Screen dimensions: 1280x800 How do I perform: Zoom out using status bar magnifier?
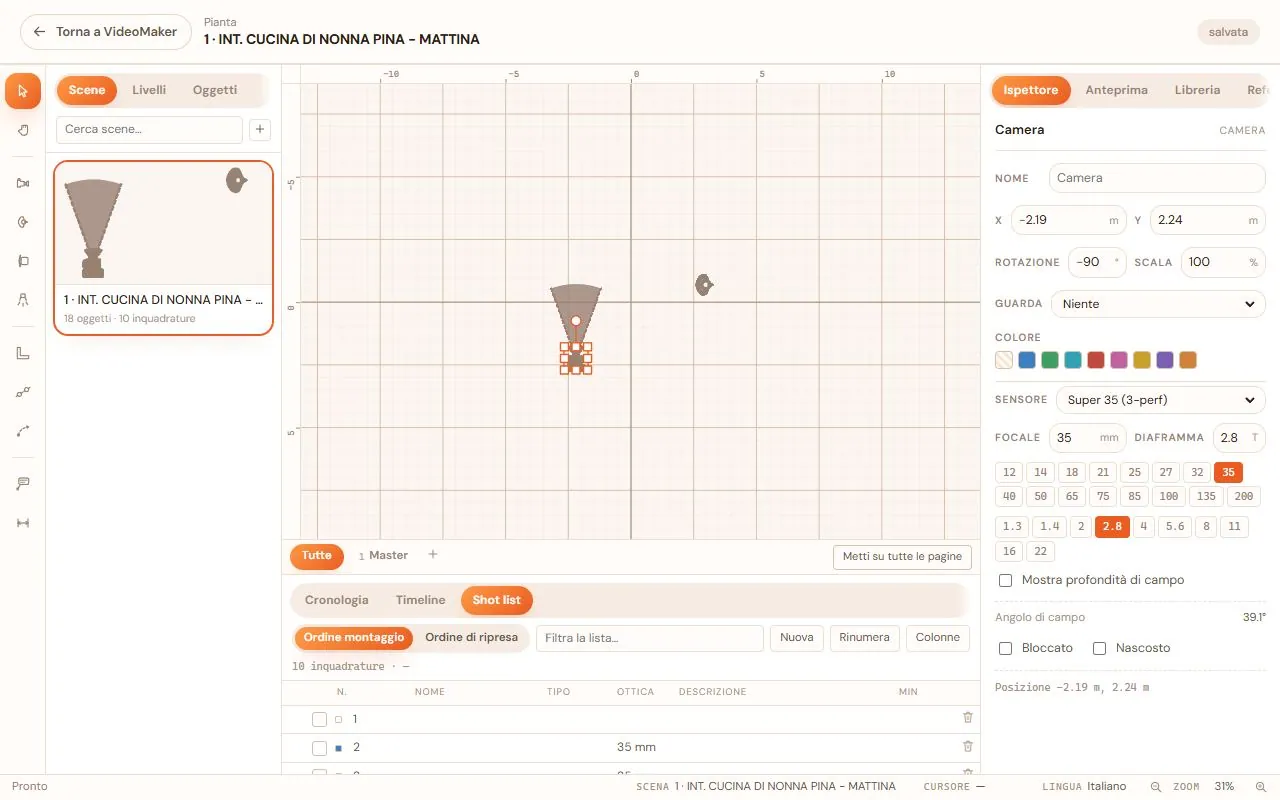1156,787
